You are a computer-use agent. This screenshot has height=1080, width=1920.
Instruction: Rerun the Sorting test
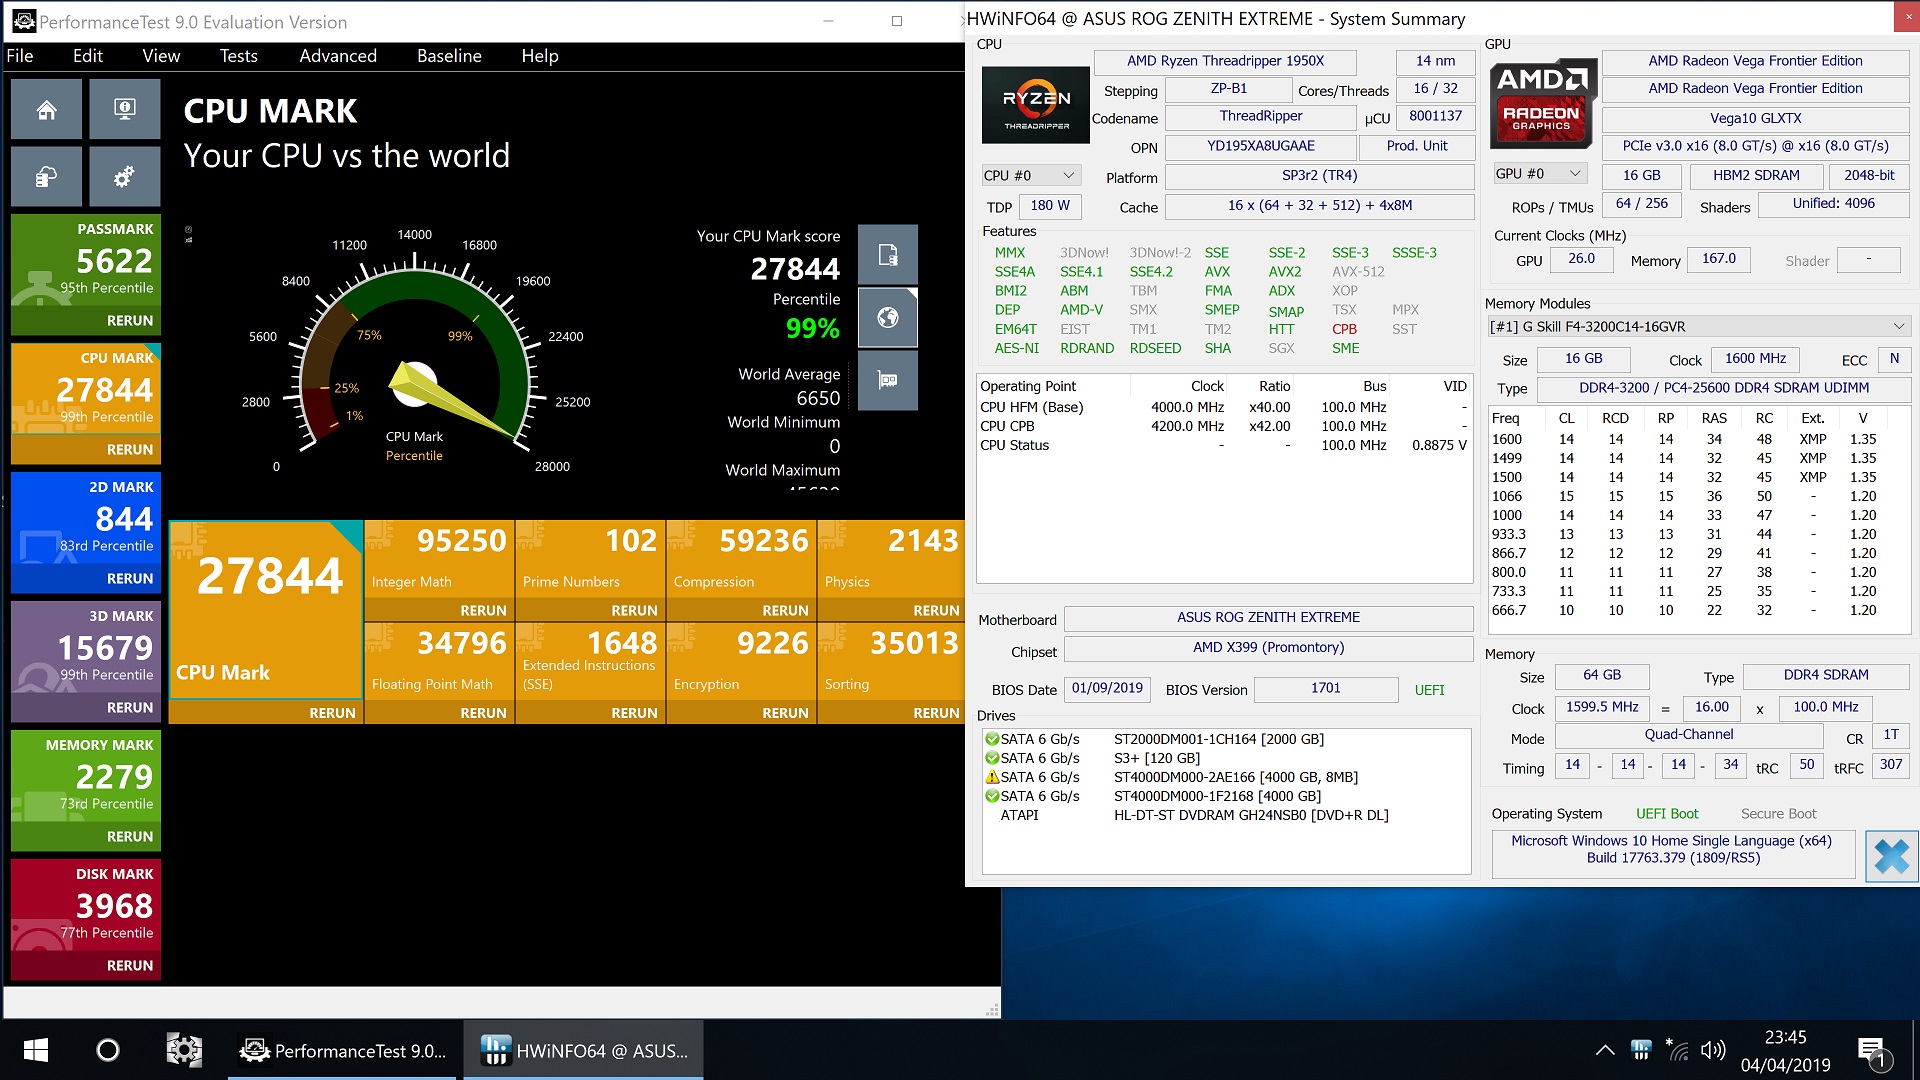click(936, 713)
